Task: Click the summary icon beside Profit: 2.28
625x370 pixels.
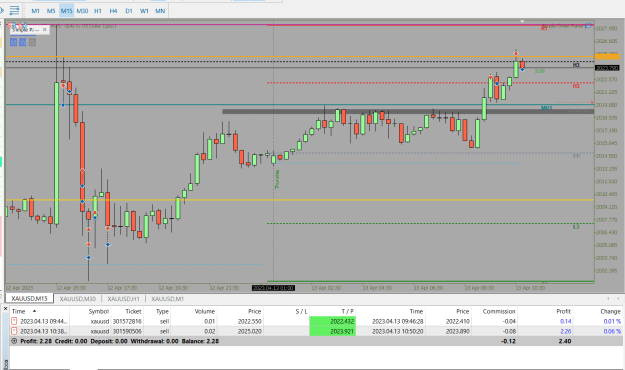Action: (x=14, y=341)
